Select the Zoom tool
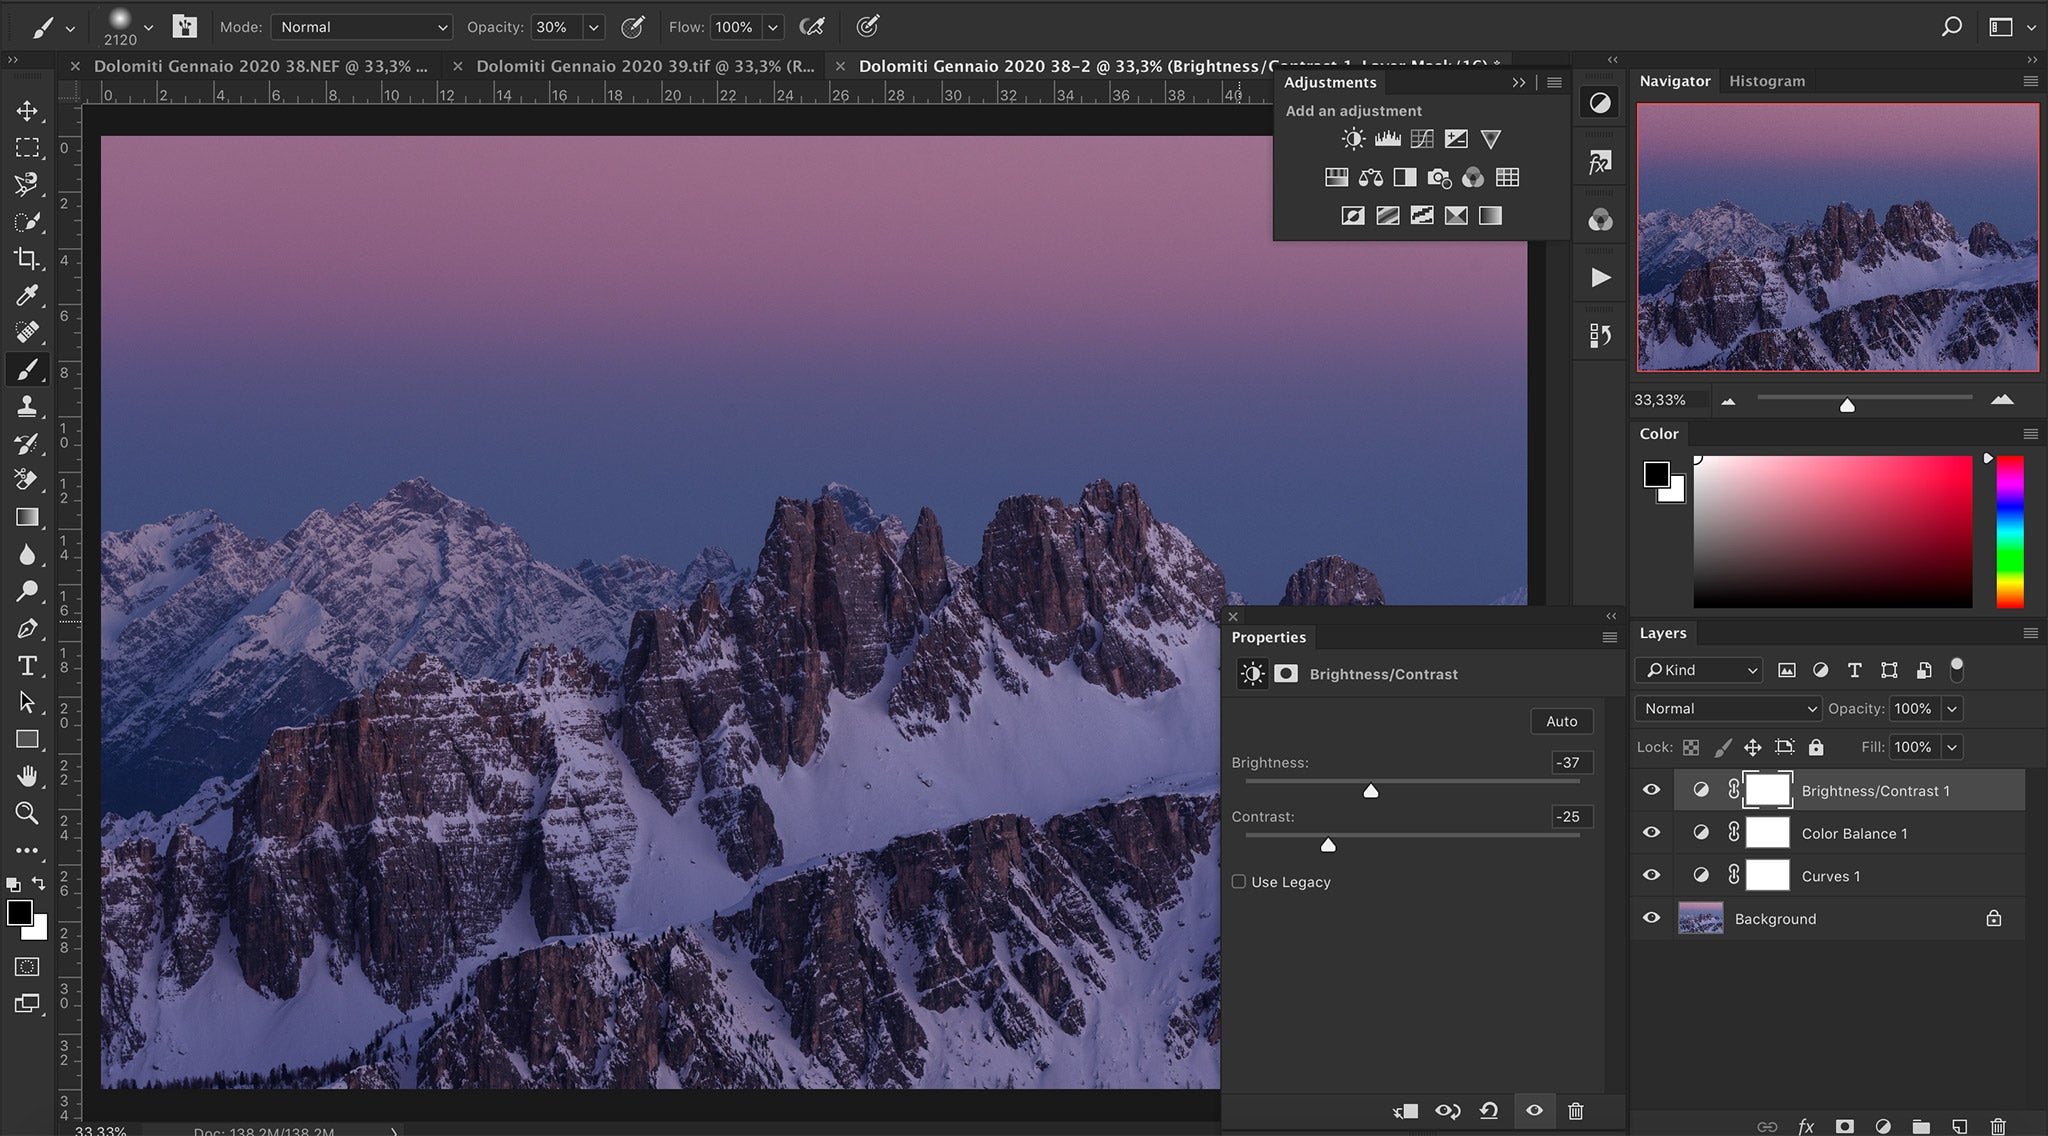 27,813
